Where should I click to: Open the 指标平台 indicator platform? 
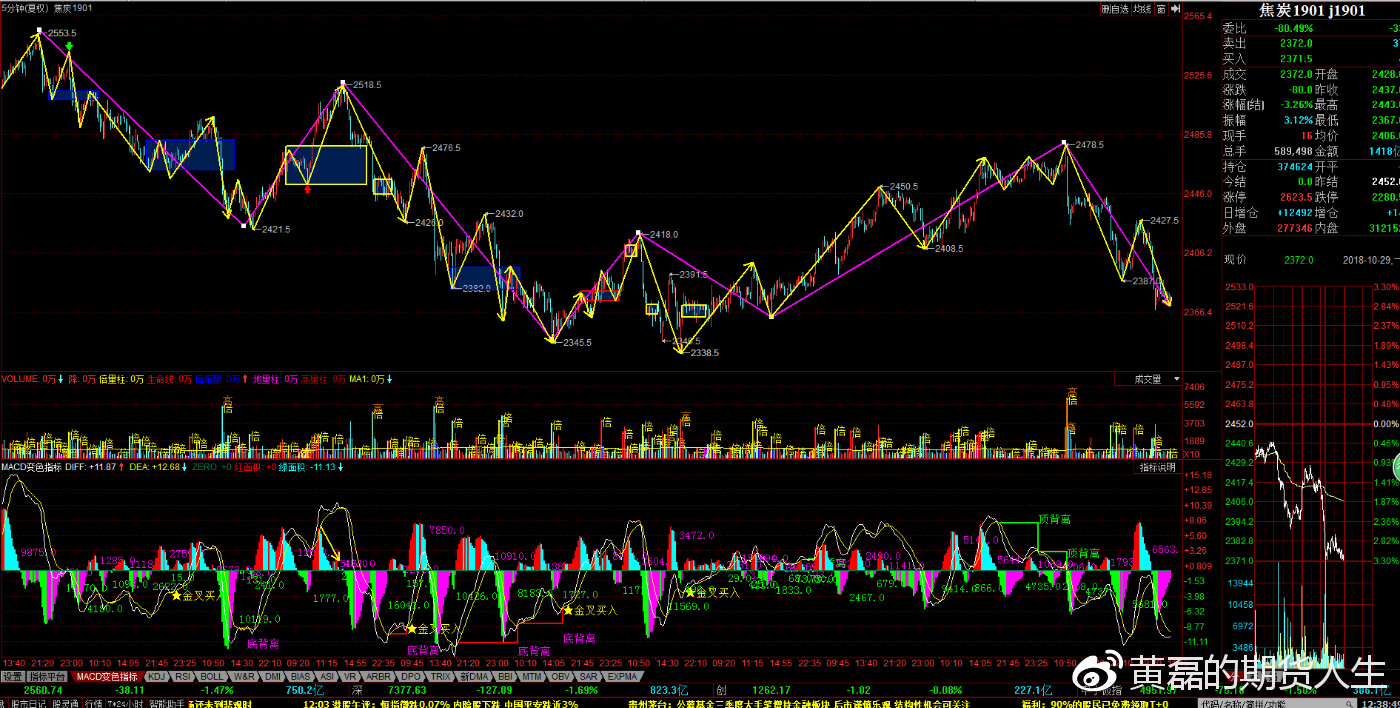point(47,676)
